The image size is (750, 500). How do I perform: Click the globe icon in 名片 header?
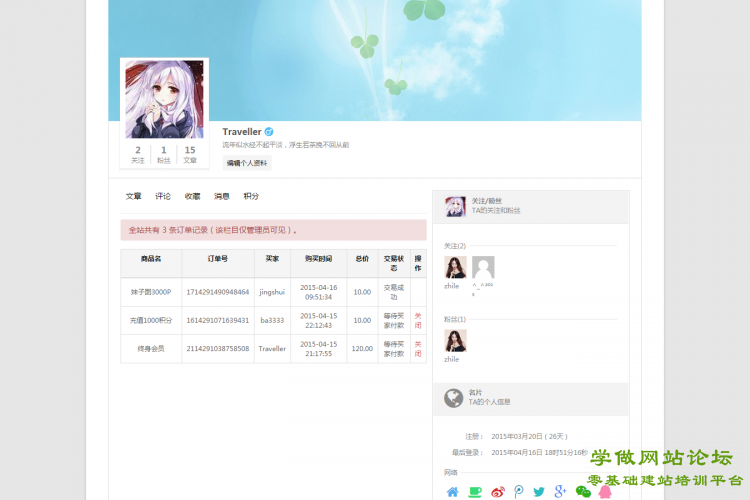(454, 398)
